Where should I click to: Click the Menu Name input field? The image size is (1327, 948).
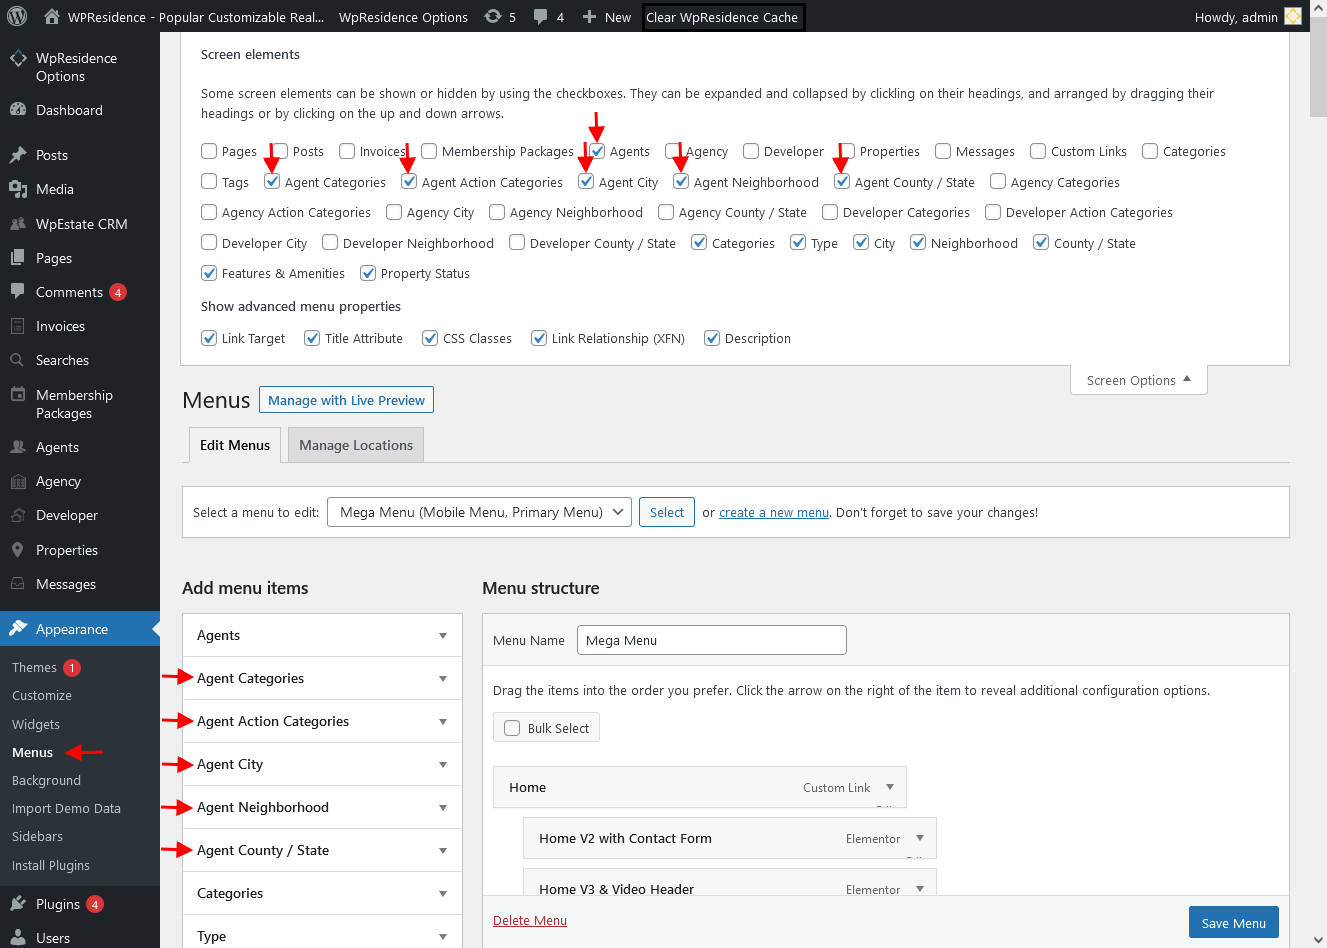[712, 640]
